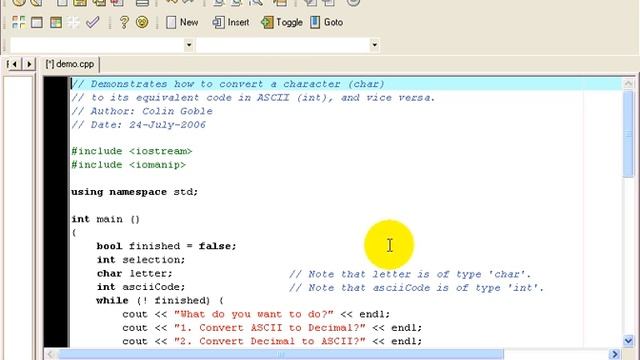
Task: Click the Toggle bookmark button
Action: click(282, 22)
